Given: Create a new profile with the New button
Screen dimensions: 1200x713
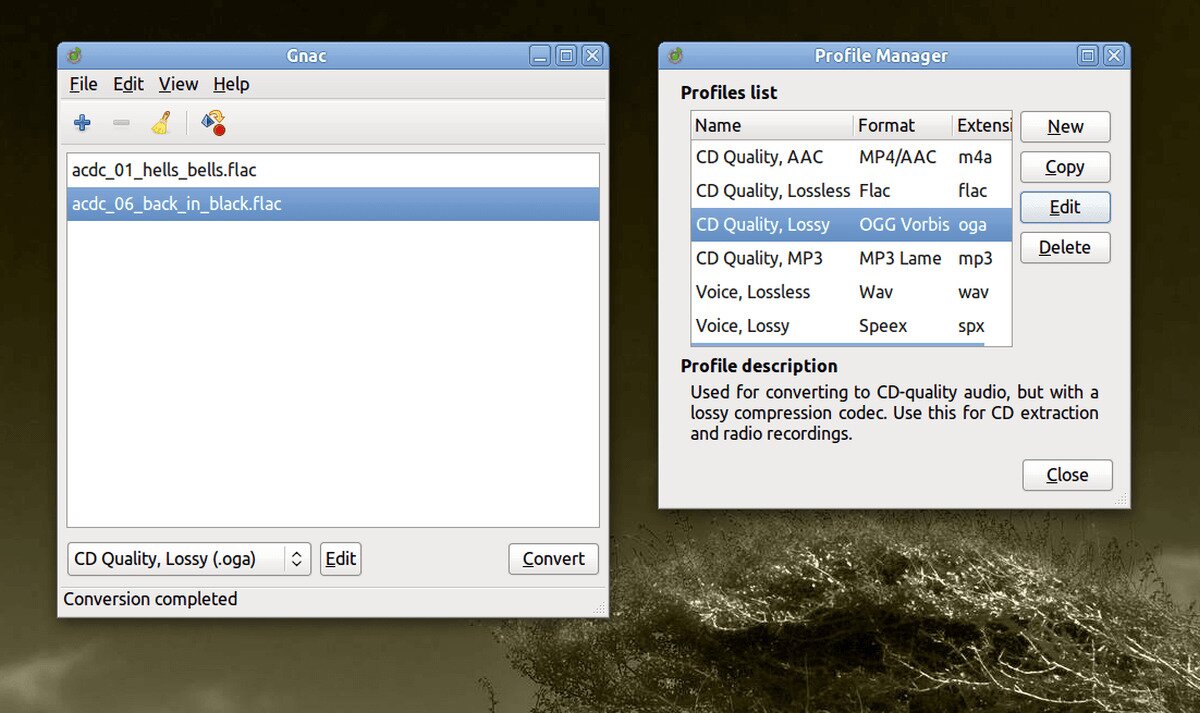Looking at the screenshot, I should pyautogui.click(x=1064, y=126).
